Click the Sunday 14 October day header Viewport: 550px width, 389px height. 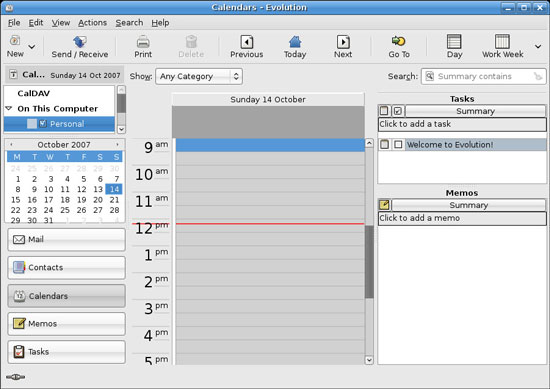click(268, 100)
